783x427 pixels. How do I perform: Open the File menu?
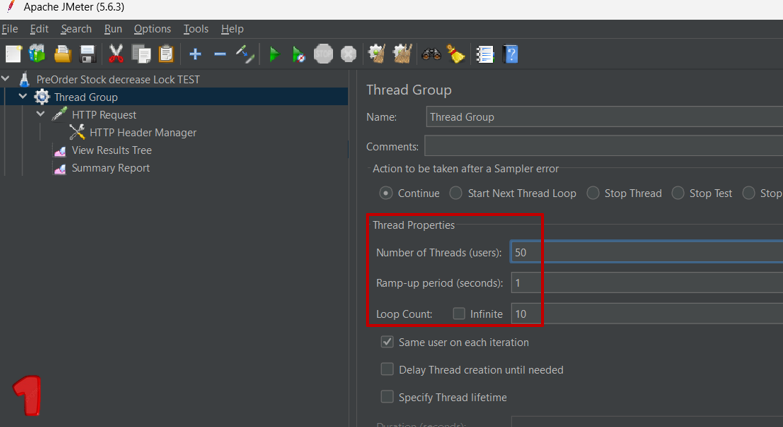coord(9,29)
